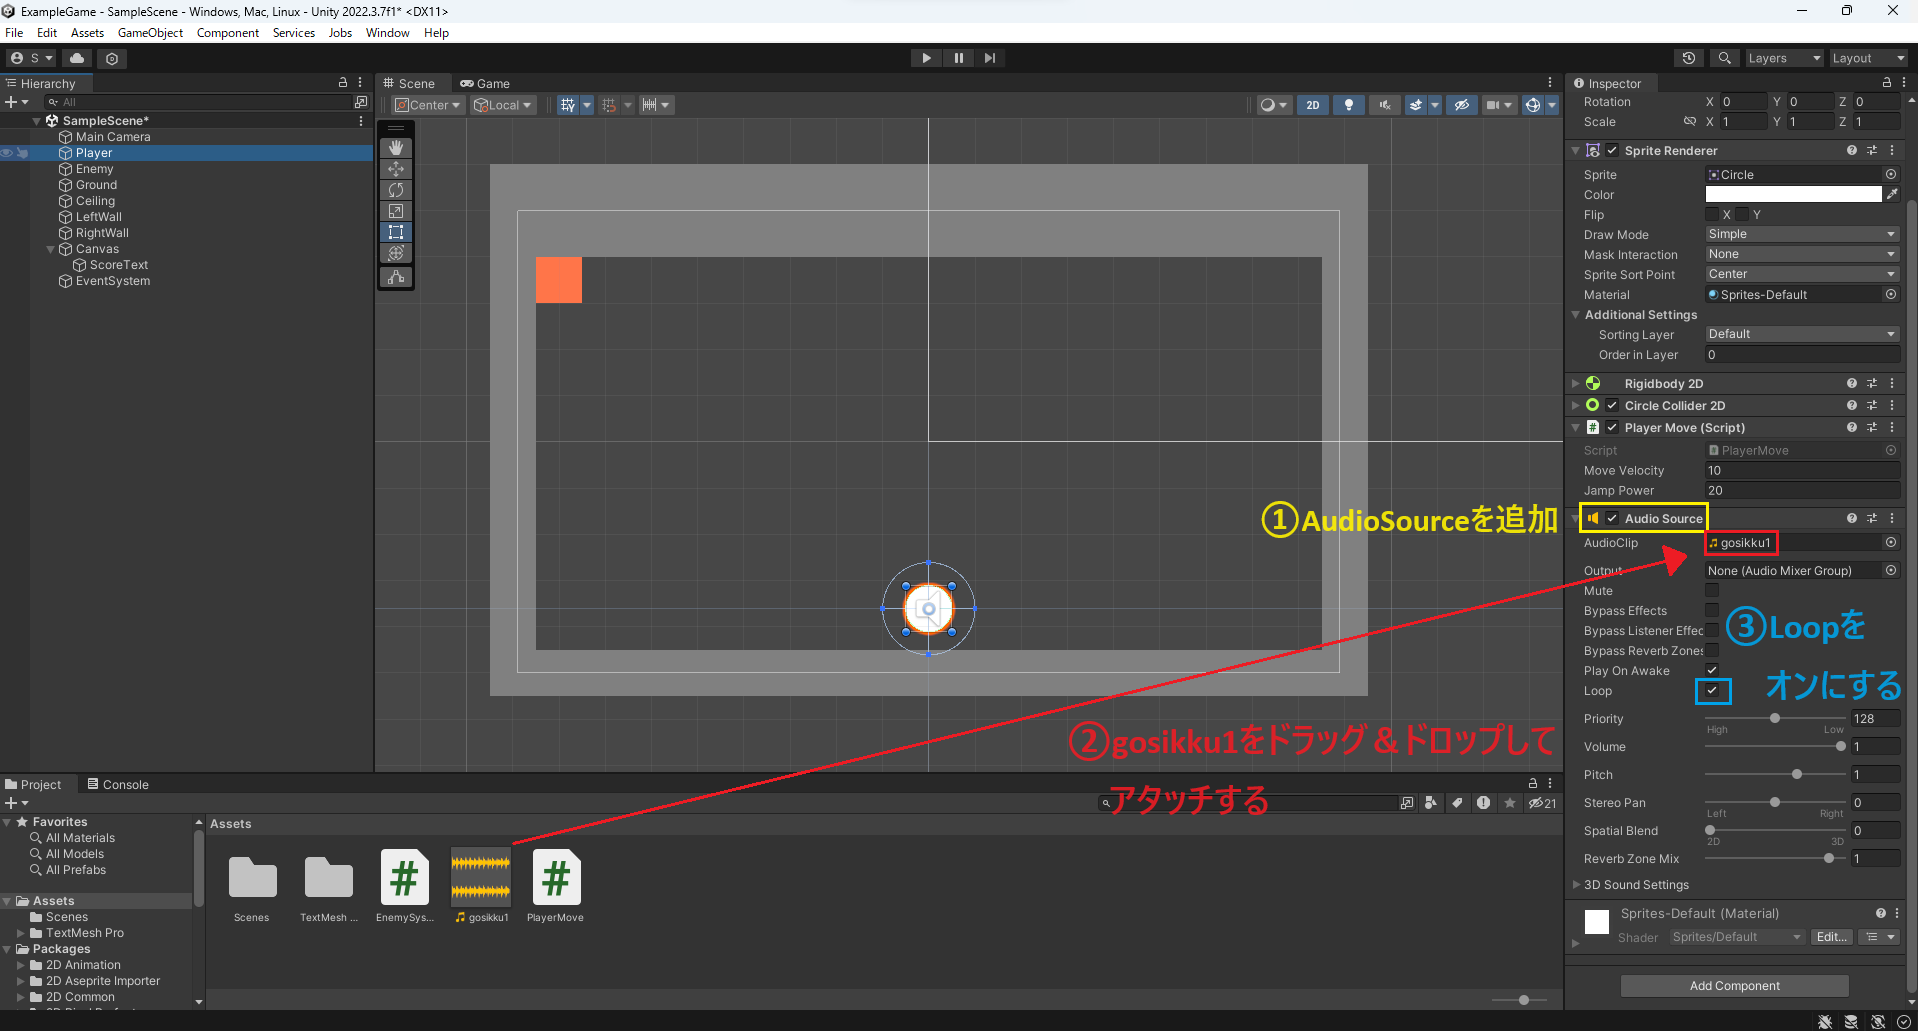Select the Rect transform tool
Screen dimensions: 1918x1031
click(395, 231)
